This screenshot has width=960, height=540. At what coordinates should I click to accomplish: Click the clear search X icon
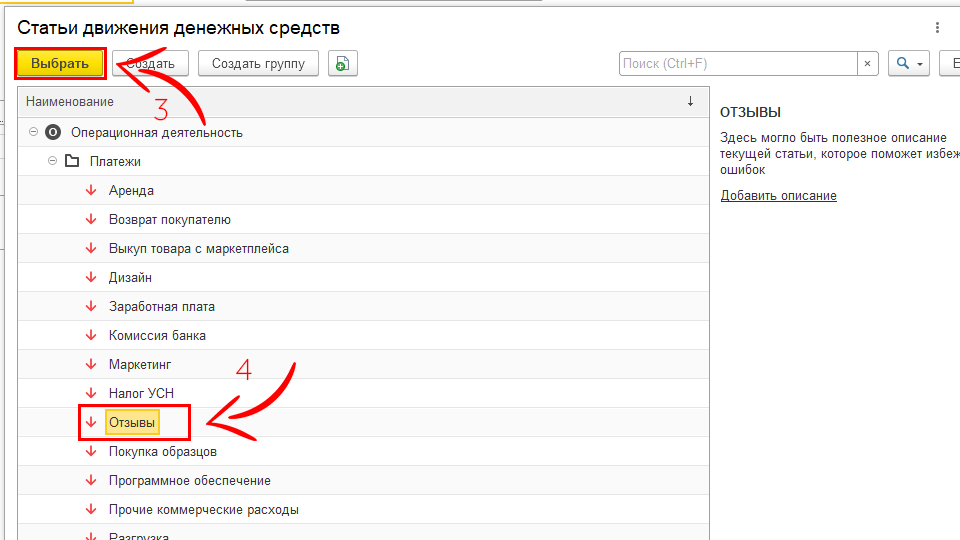[x=867, y=64]
